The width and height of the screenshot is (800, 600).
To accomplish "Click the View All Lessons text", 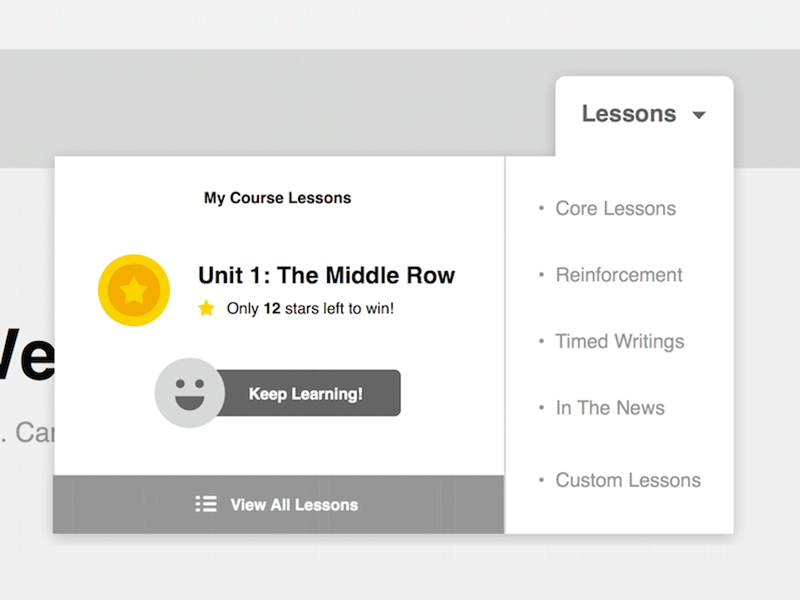I will pyautogui.click(x=294, y=505).
